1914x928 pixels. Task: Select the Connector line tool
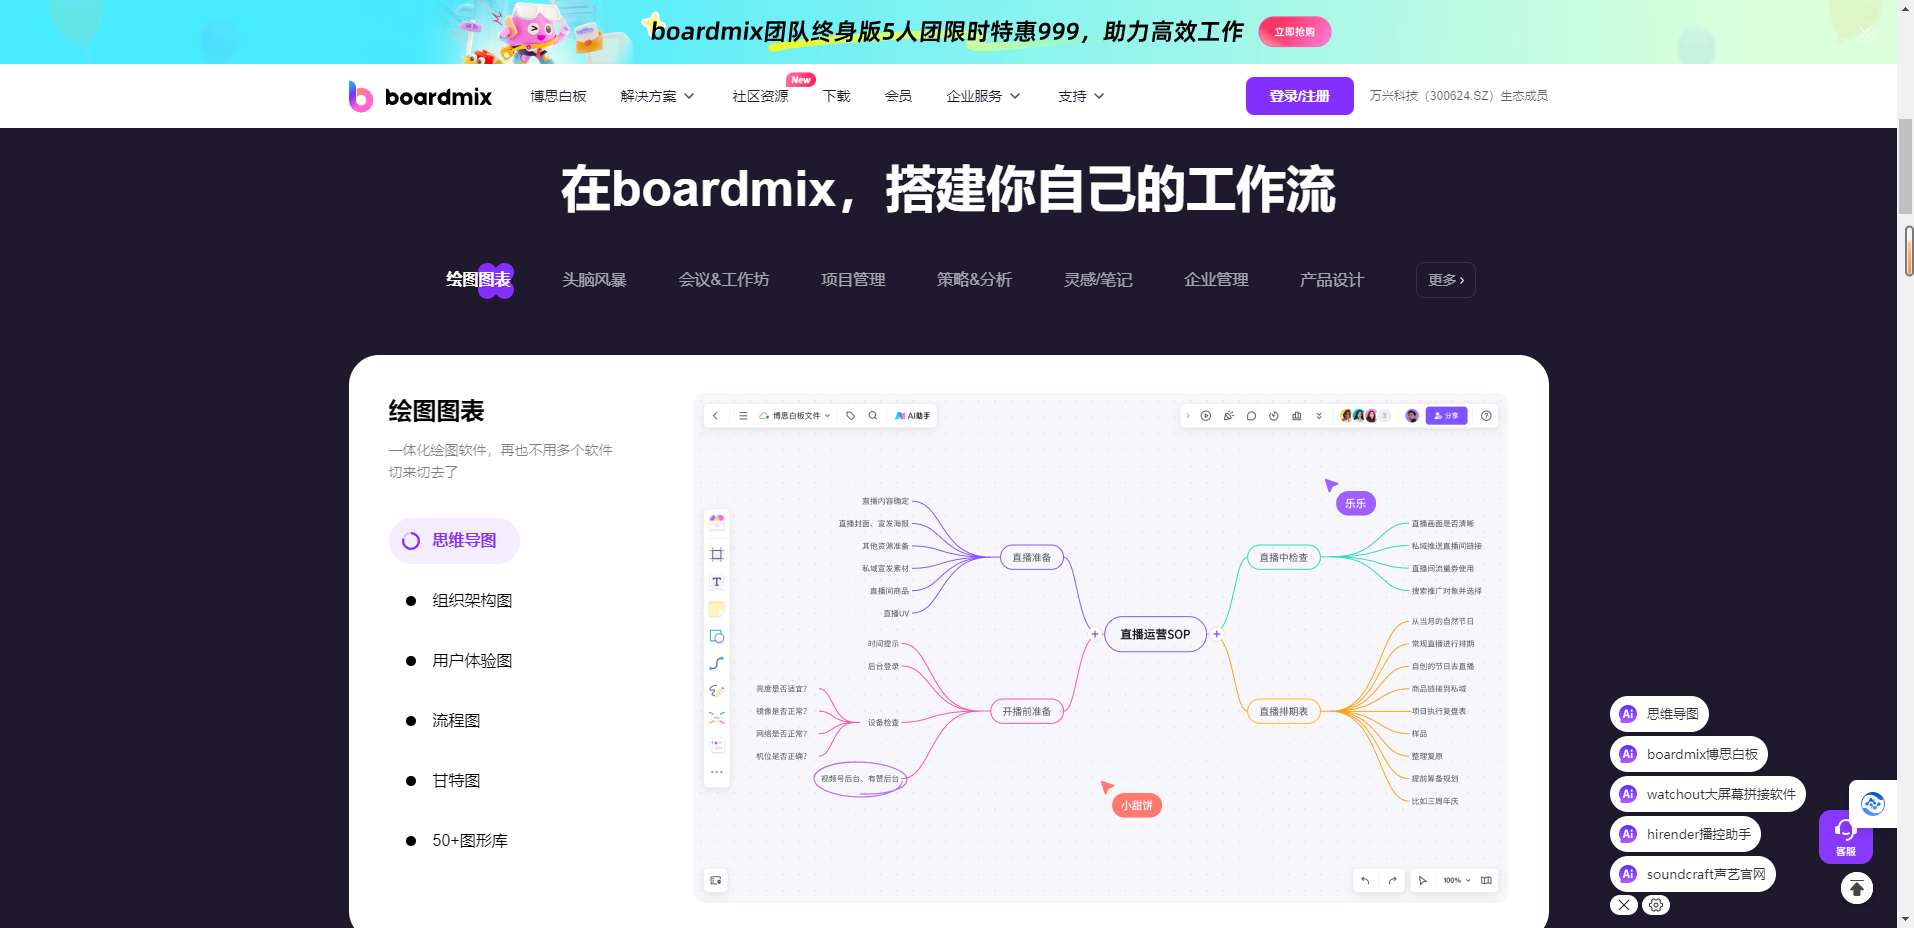(716, 663)
